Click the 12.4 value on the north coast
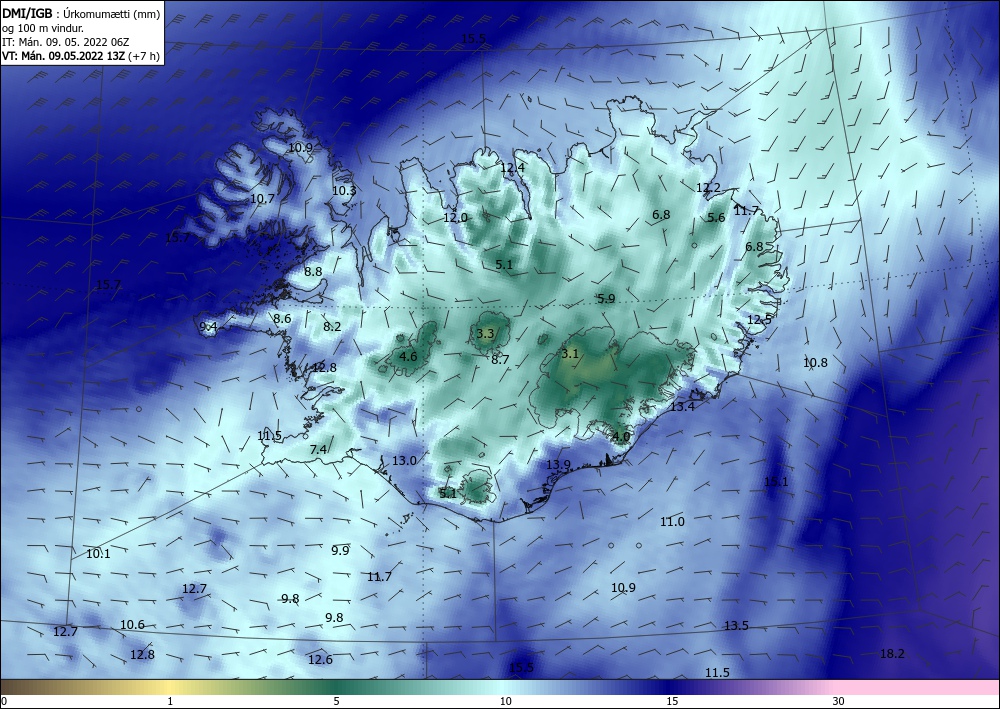1000x709 pixels. pos(512,168)
